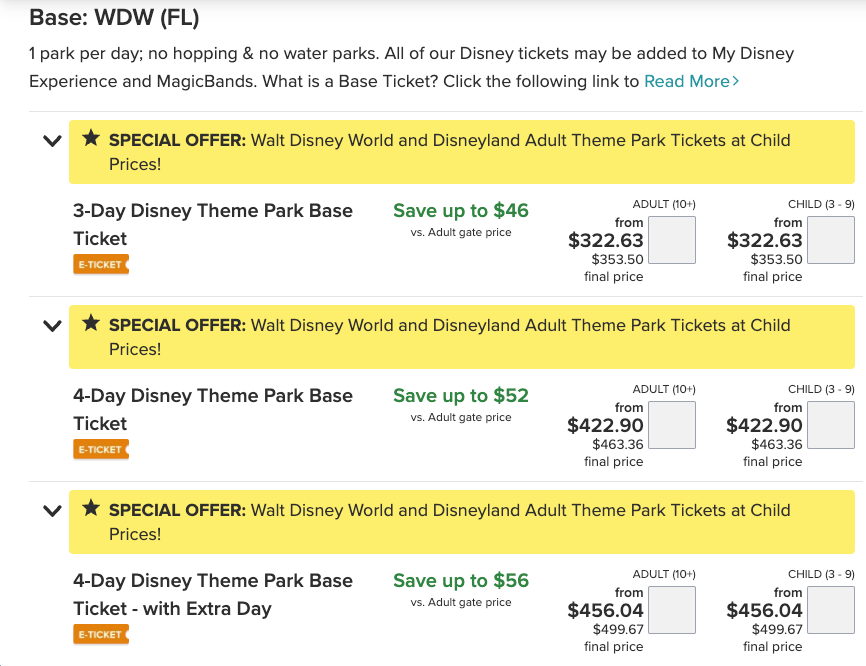Collapse the third special offer chevron
866x666 pixels.
click(53, 511)
